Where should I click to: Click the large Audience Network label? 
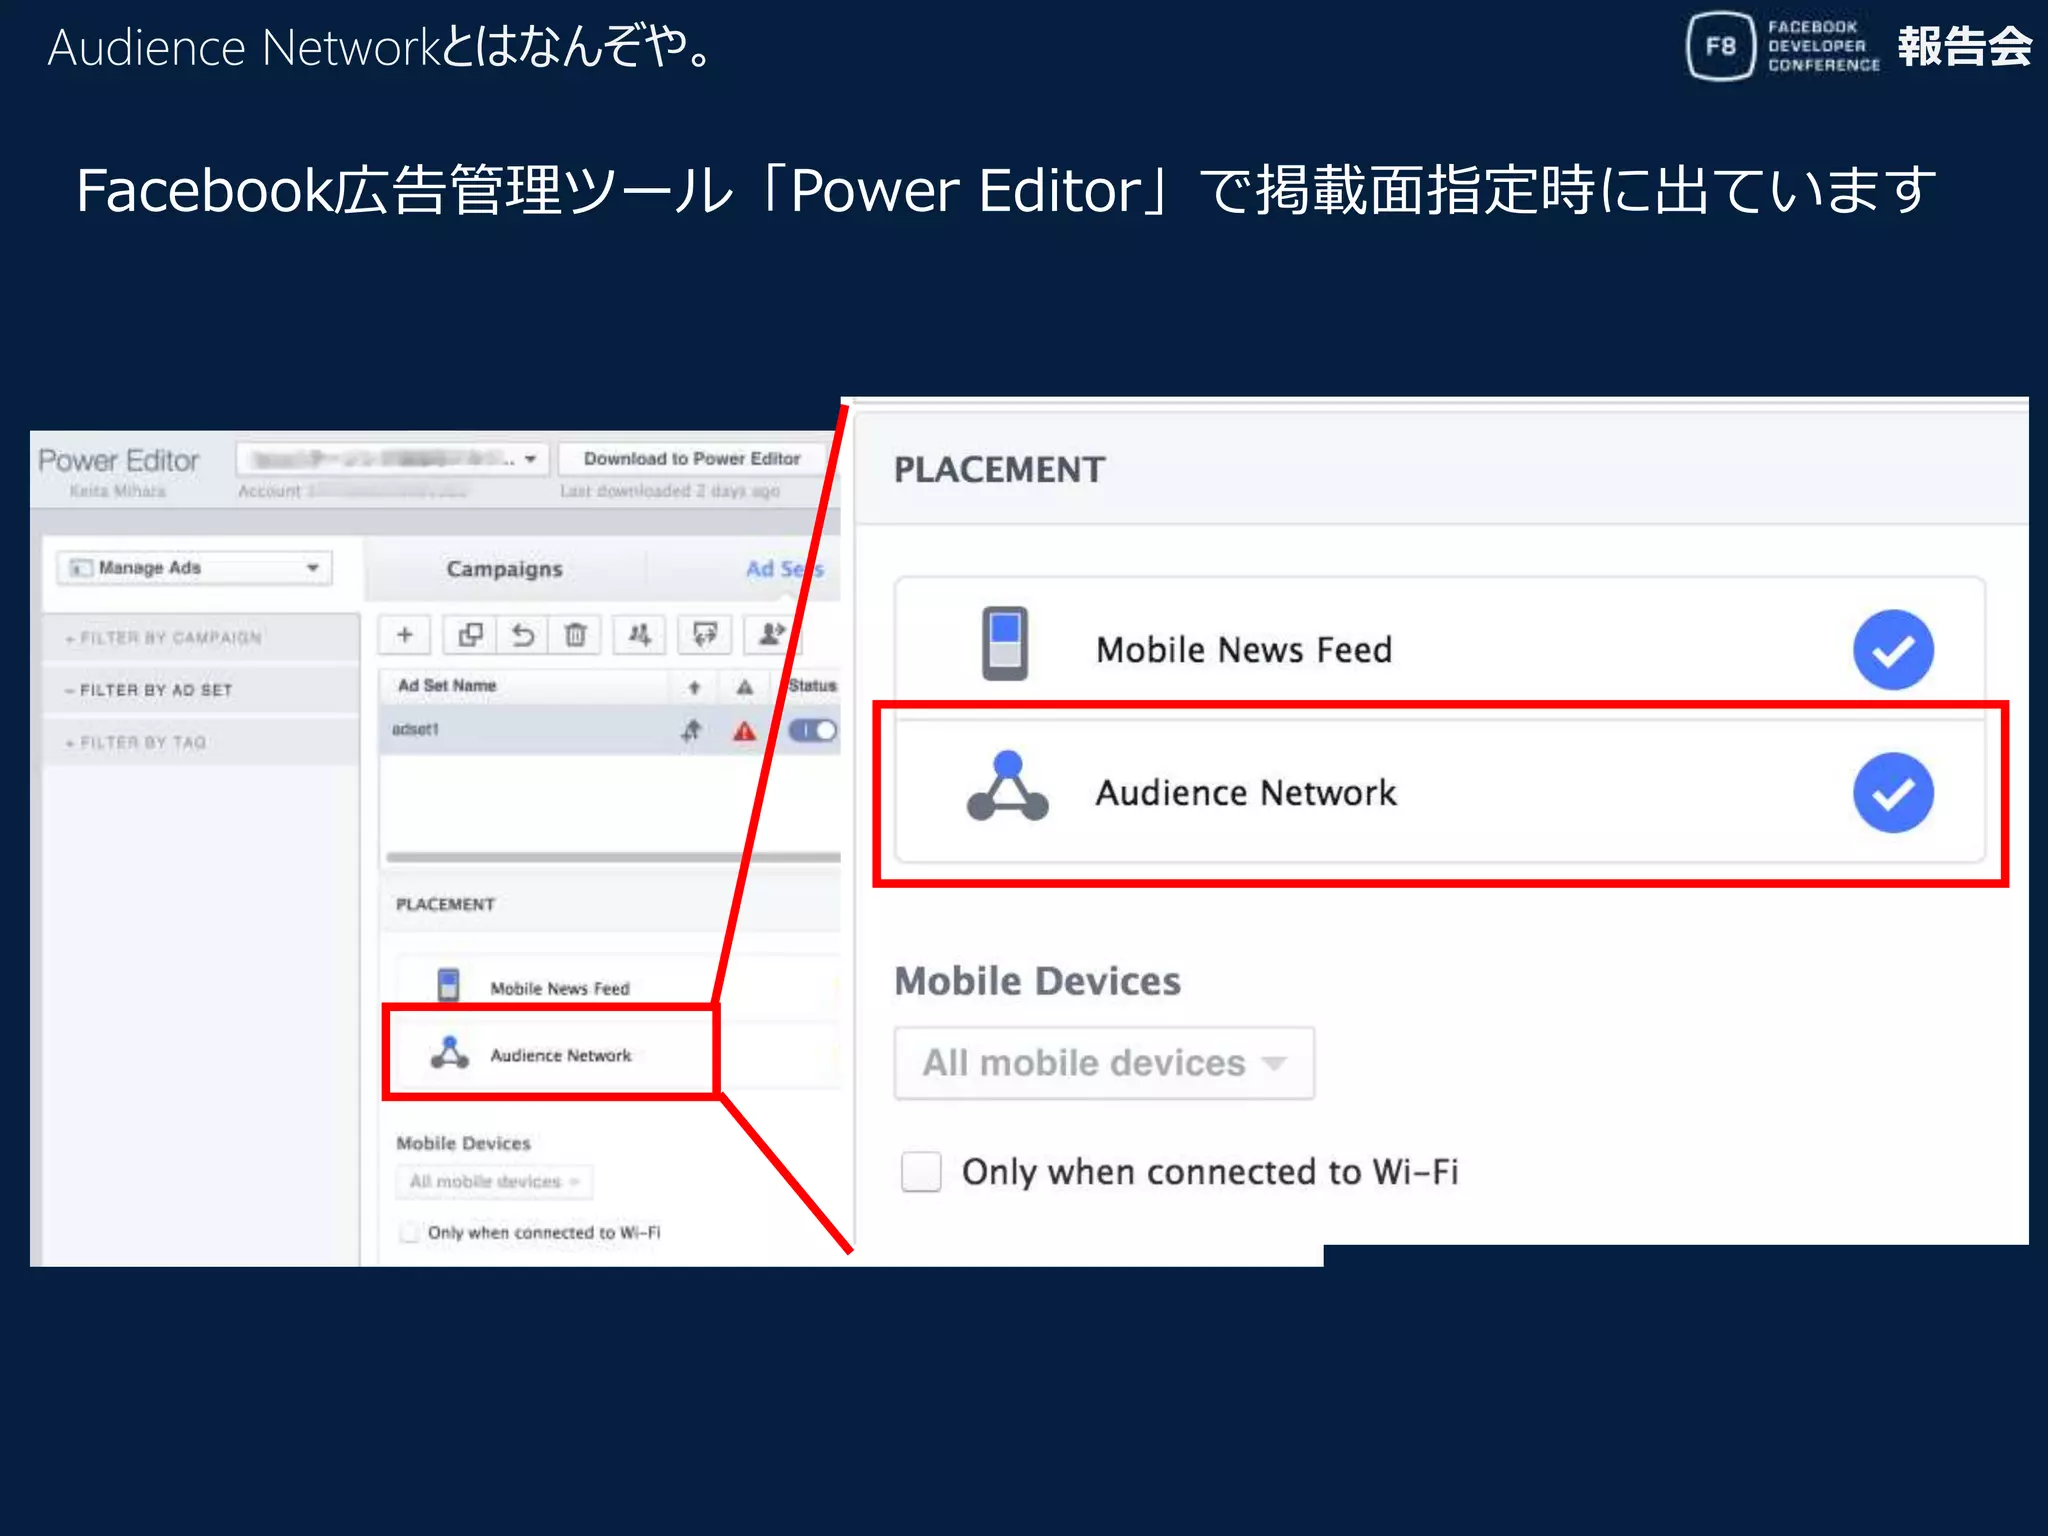1246,793
